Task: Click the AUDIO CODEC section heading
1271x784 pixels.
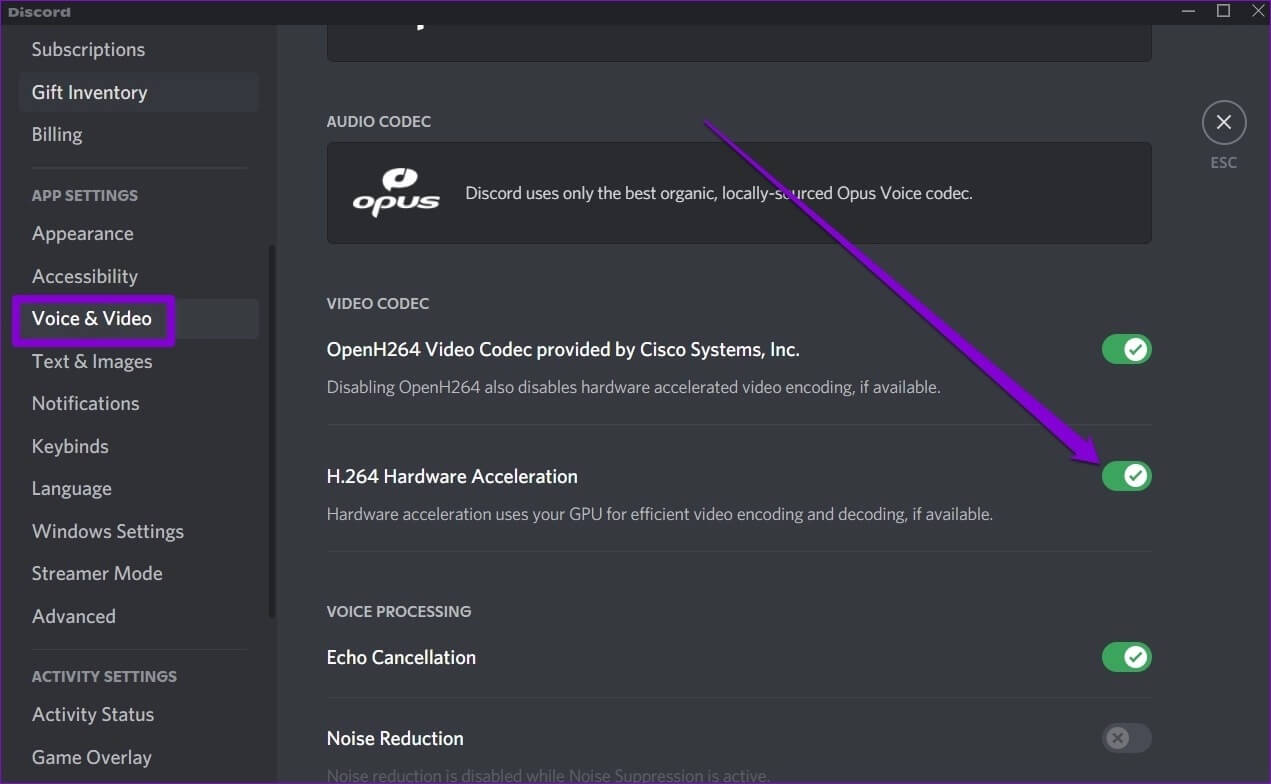Action: pyautogui.click(x=379, y=121)
